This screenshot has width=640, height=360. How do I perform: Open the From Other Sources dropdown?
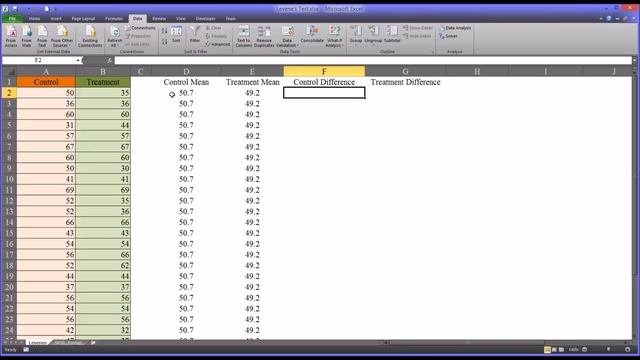click(62, 36)
